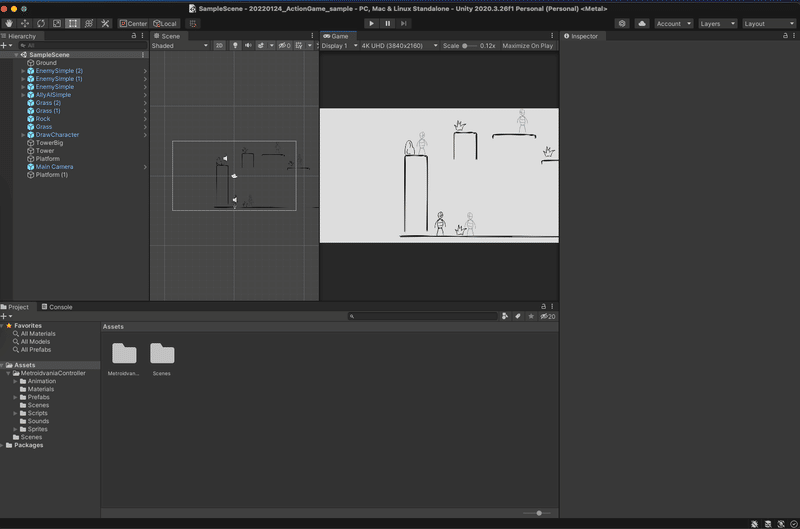800x529 pixels.
Task: Open Game view options menu
Action: [552, 36]
